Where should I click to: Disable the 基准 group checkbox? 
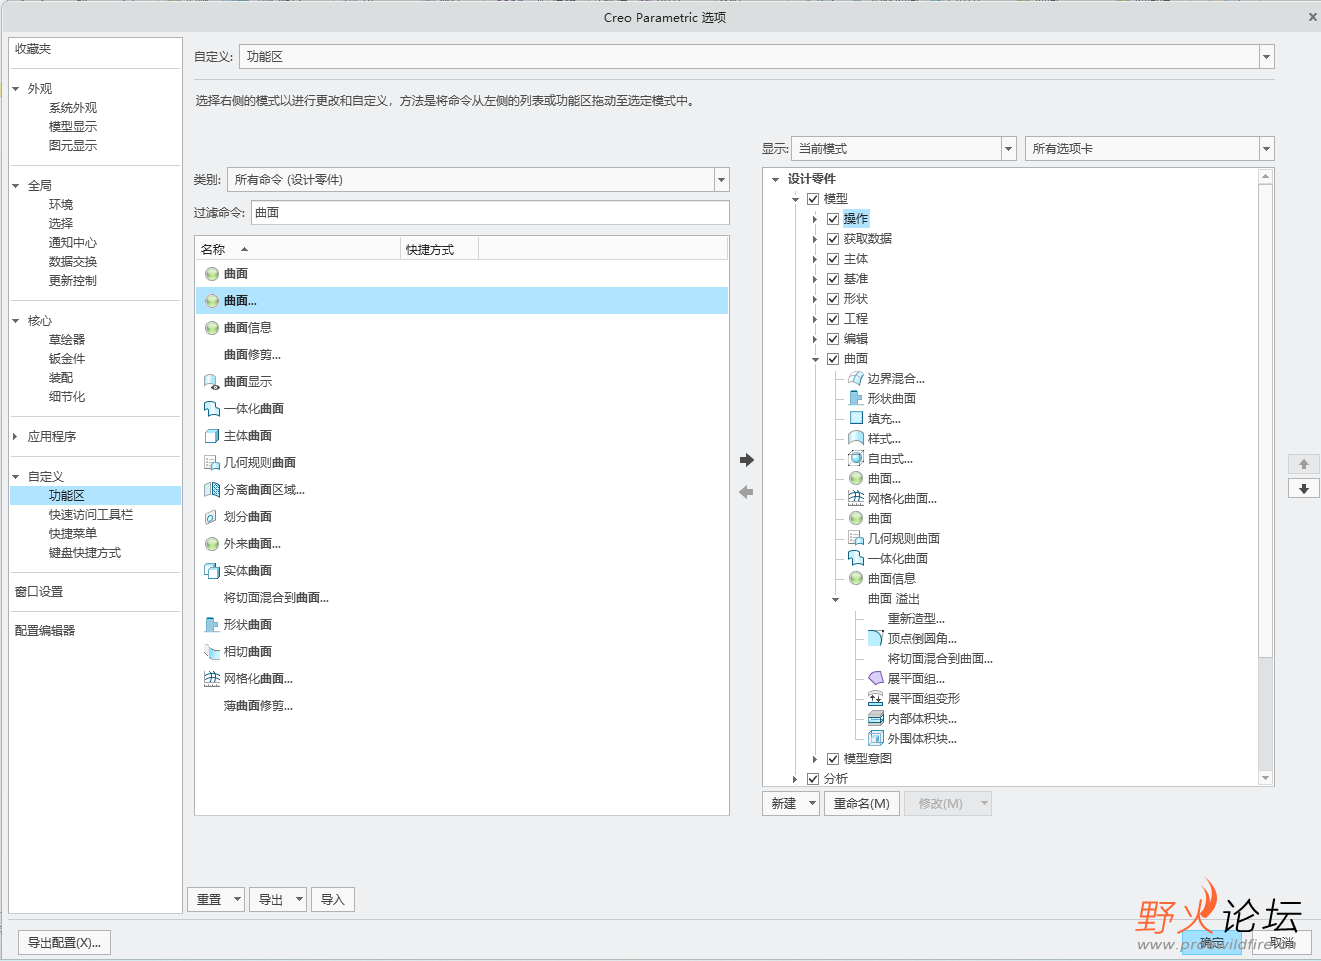pos(833,279)
